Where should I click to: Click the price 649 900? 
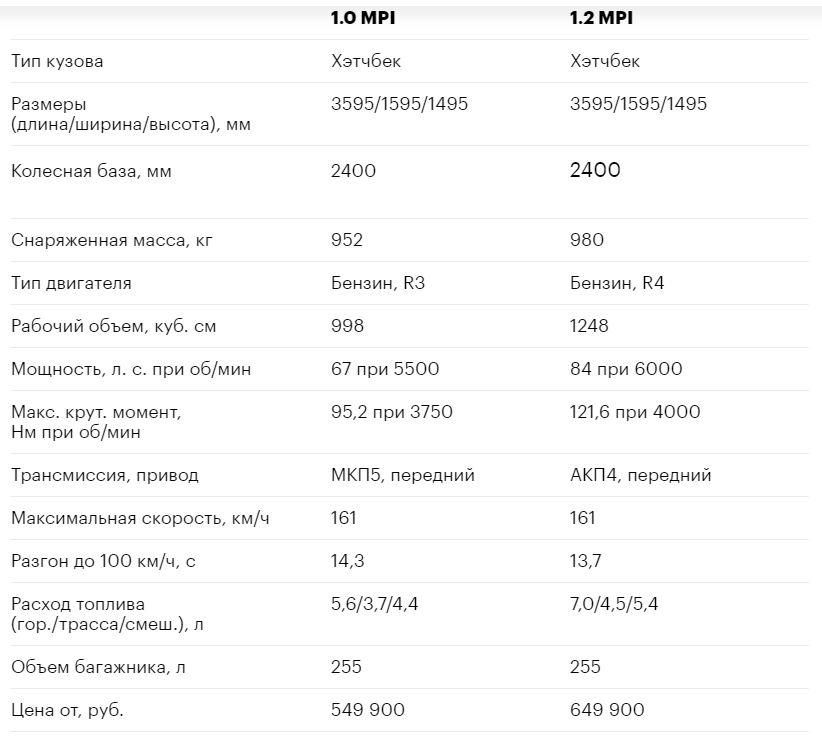(607, 710)
